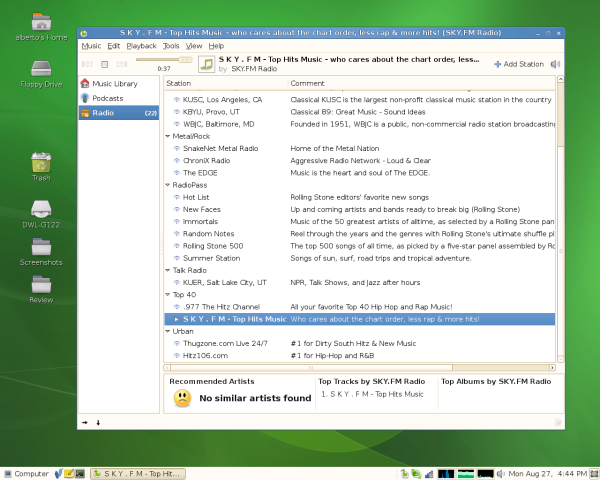Select KUER, Salt Lake City, UT station
The image size is (600, 480).
tap(360, 282)
